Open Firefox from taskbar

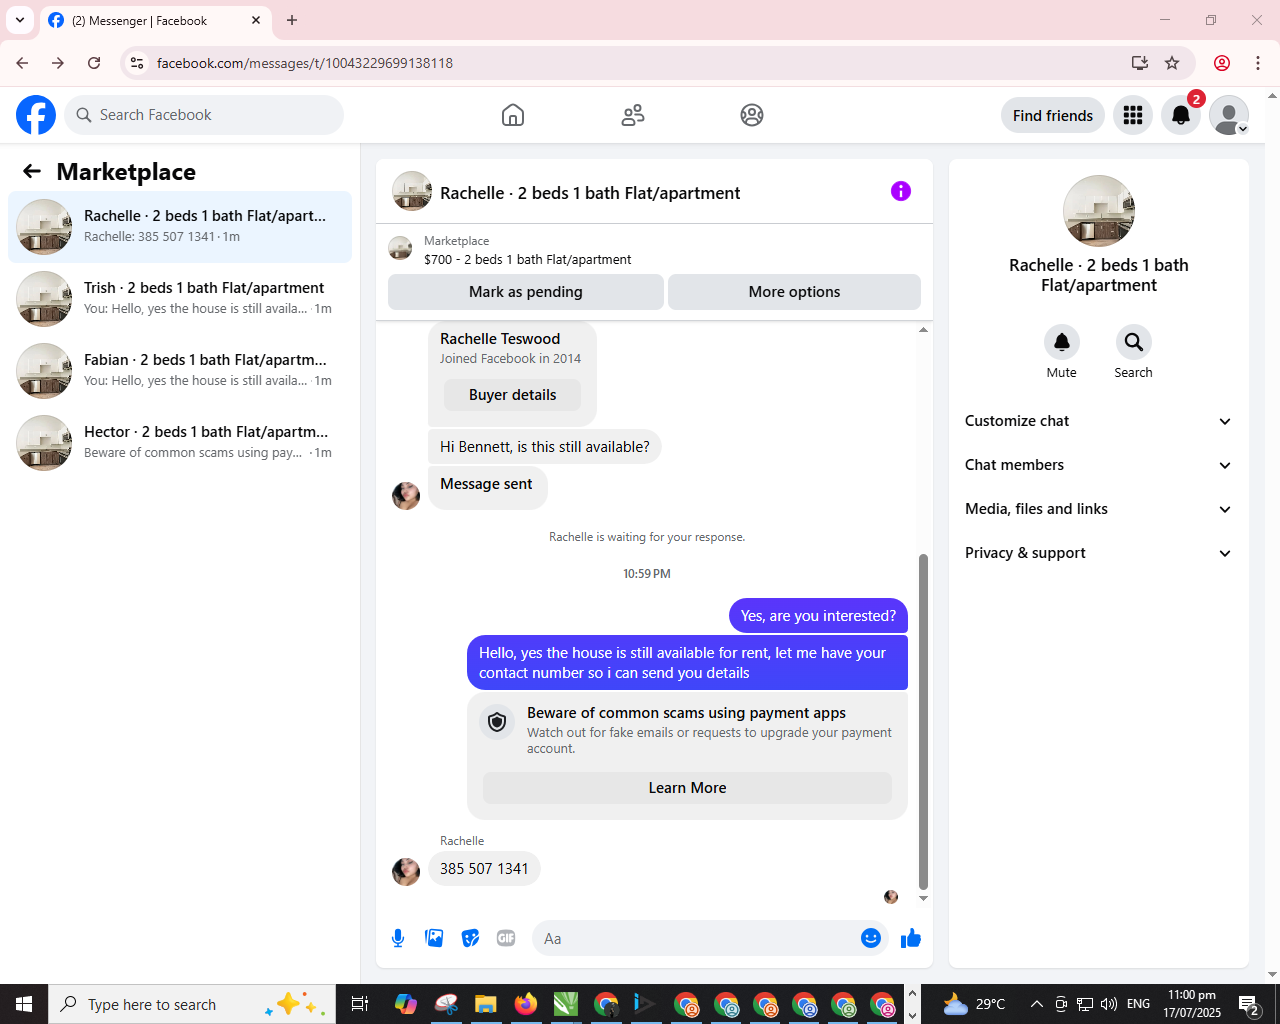tap(525, 1004)
